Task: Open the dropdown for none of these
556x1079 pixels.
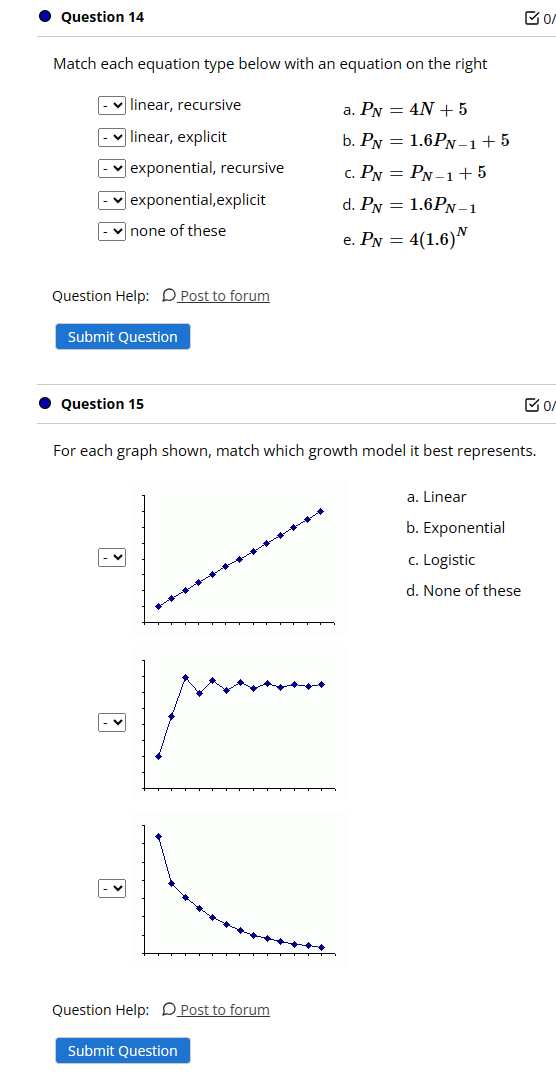Action: tap(111, 231)
